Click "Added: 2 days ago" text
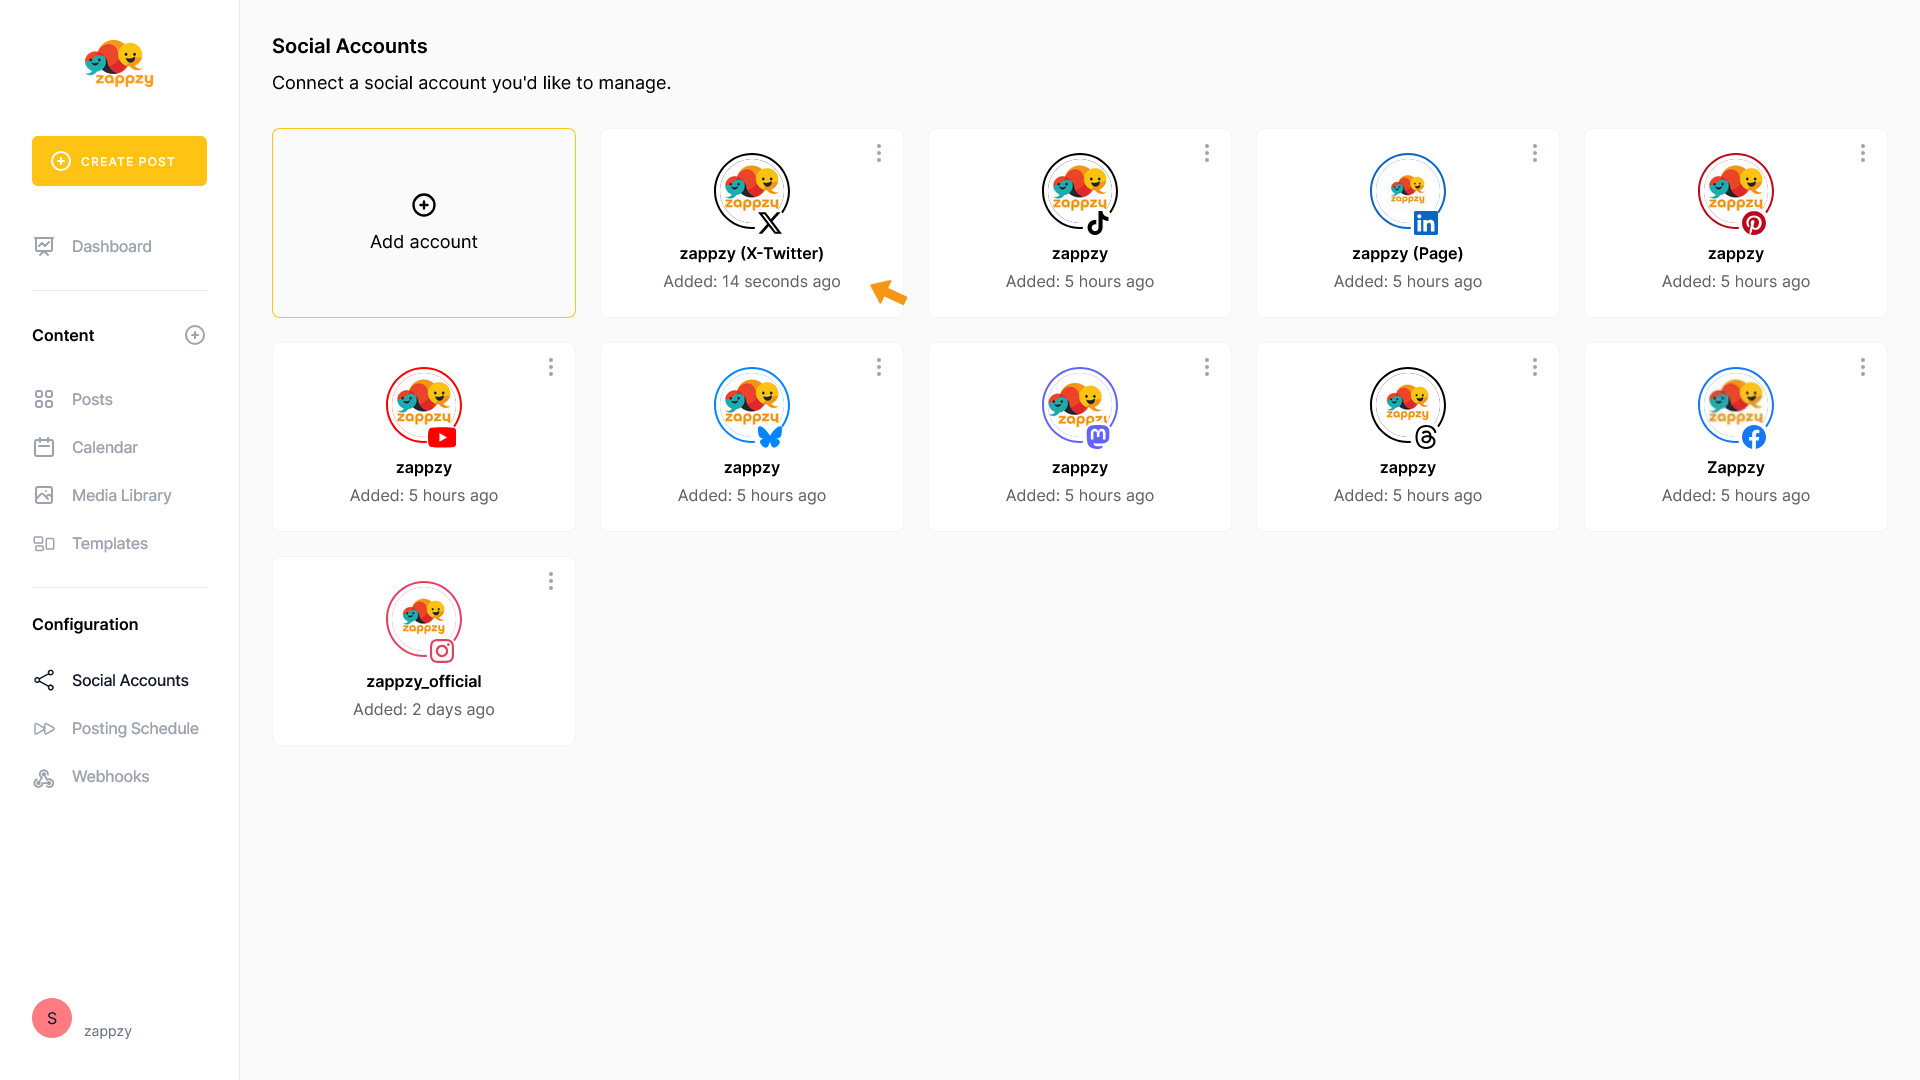 [x=424, y=709]
